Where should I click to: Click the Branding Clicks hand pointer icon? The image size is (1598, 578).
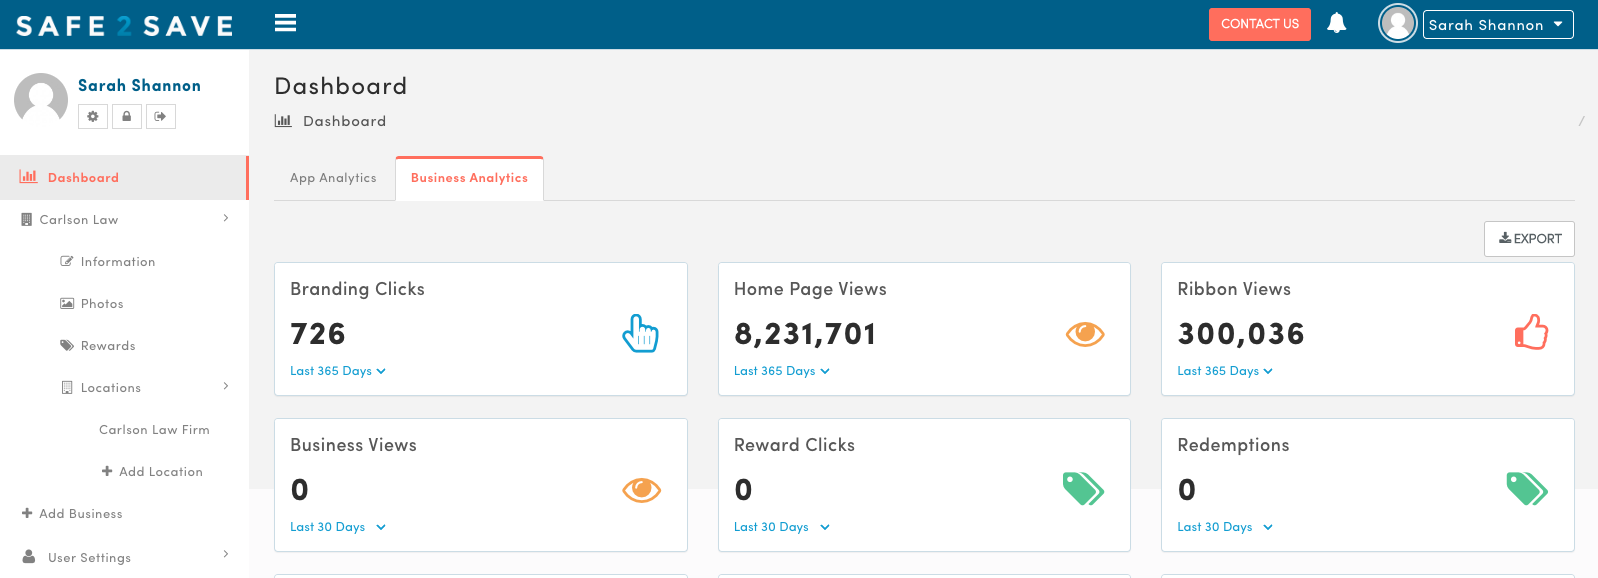(x=640, y=334)
